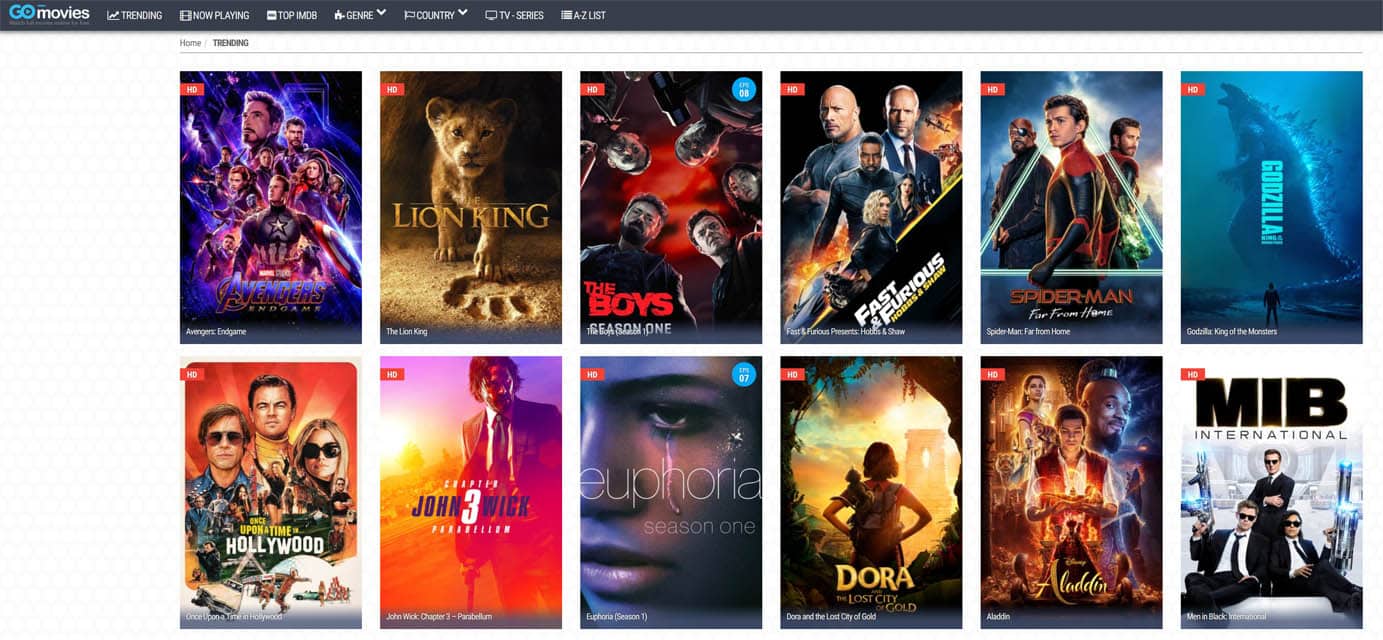1383x640 pixels.
Task: Click HD badge on John Wick poster
Action: tap(392, 374)
